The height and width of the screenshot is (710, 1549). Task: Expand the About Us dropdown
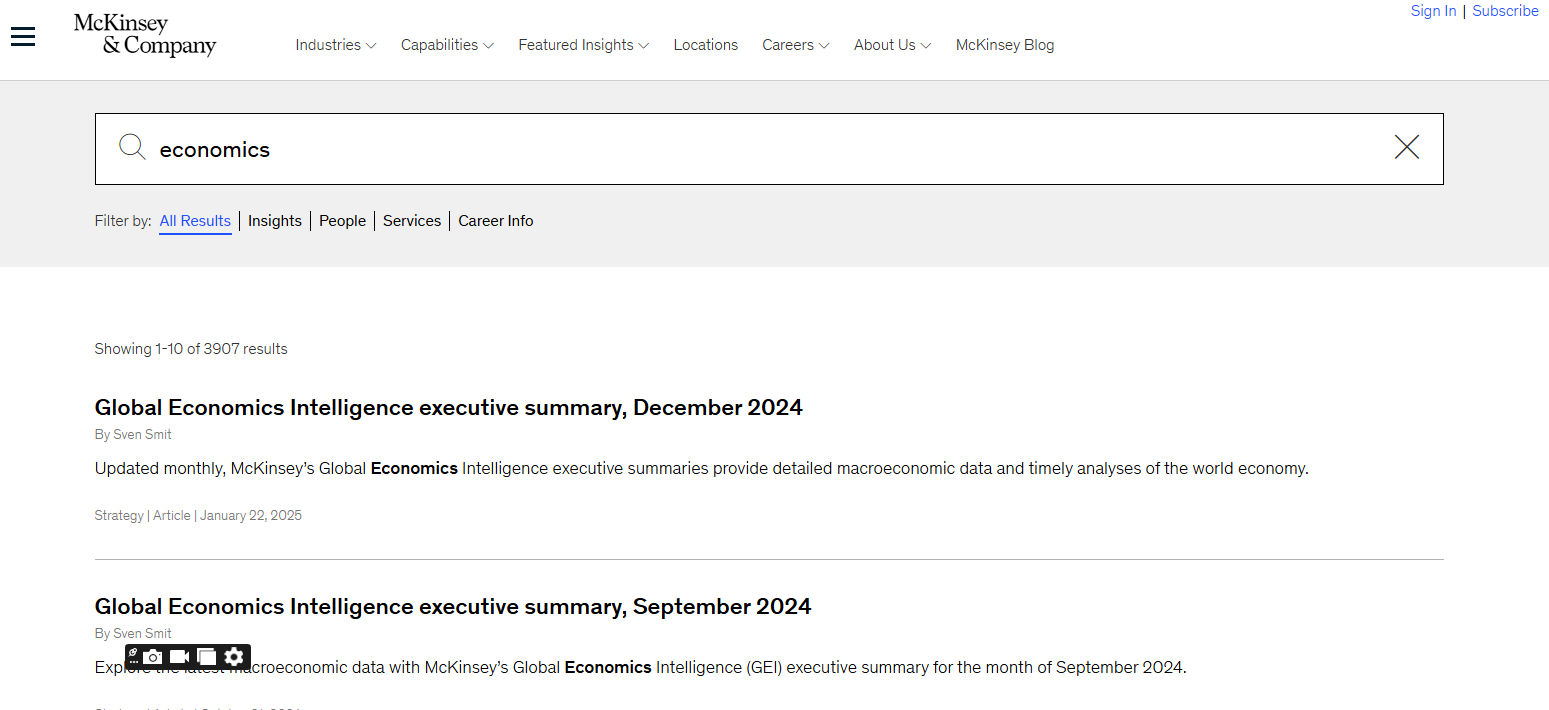point(892,45)
